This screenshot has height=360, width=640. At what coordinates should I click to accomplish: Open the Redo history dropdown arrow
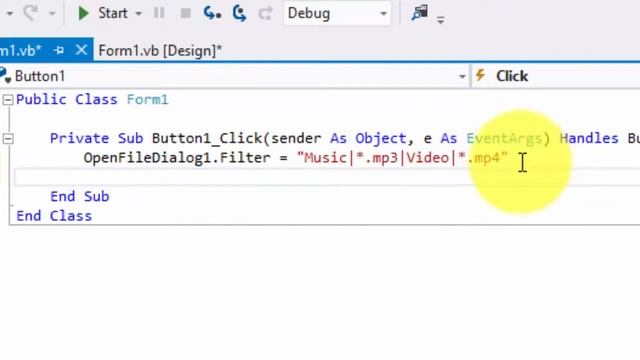[52, 13]
